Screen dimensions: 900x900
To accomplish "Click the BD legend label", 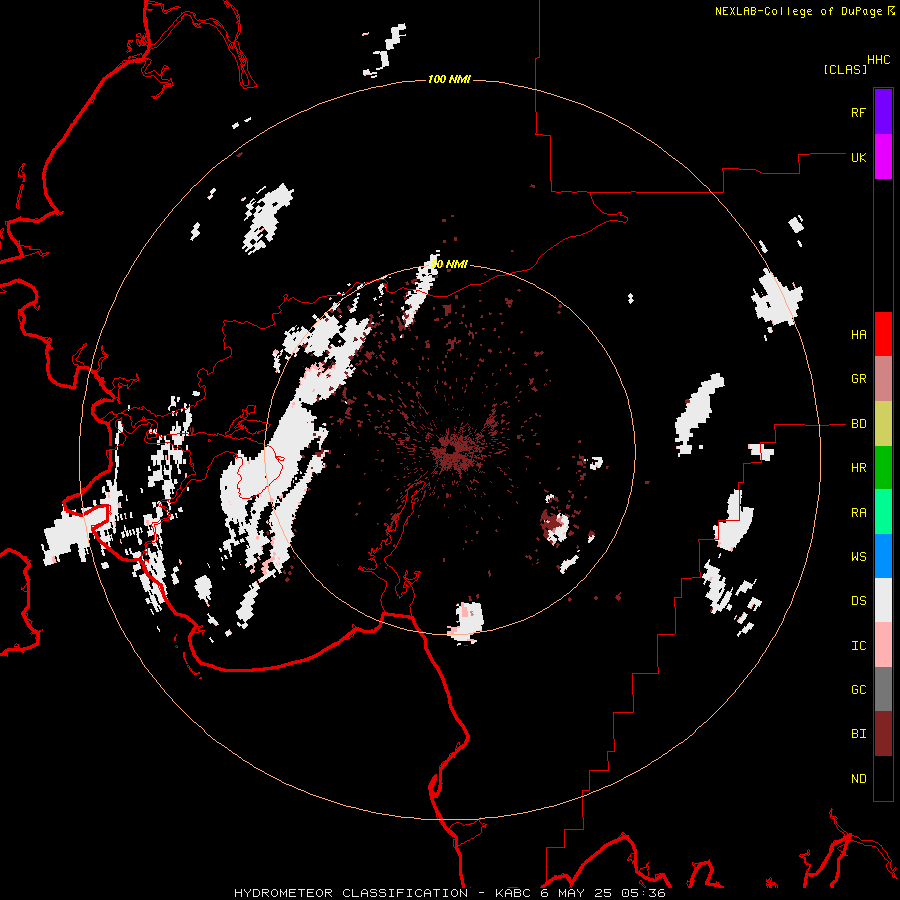I will click(x=859, y=424).
